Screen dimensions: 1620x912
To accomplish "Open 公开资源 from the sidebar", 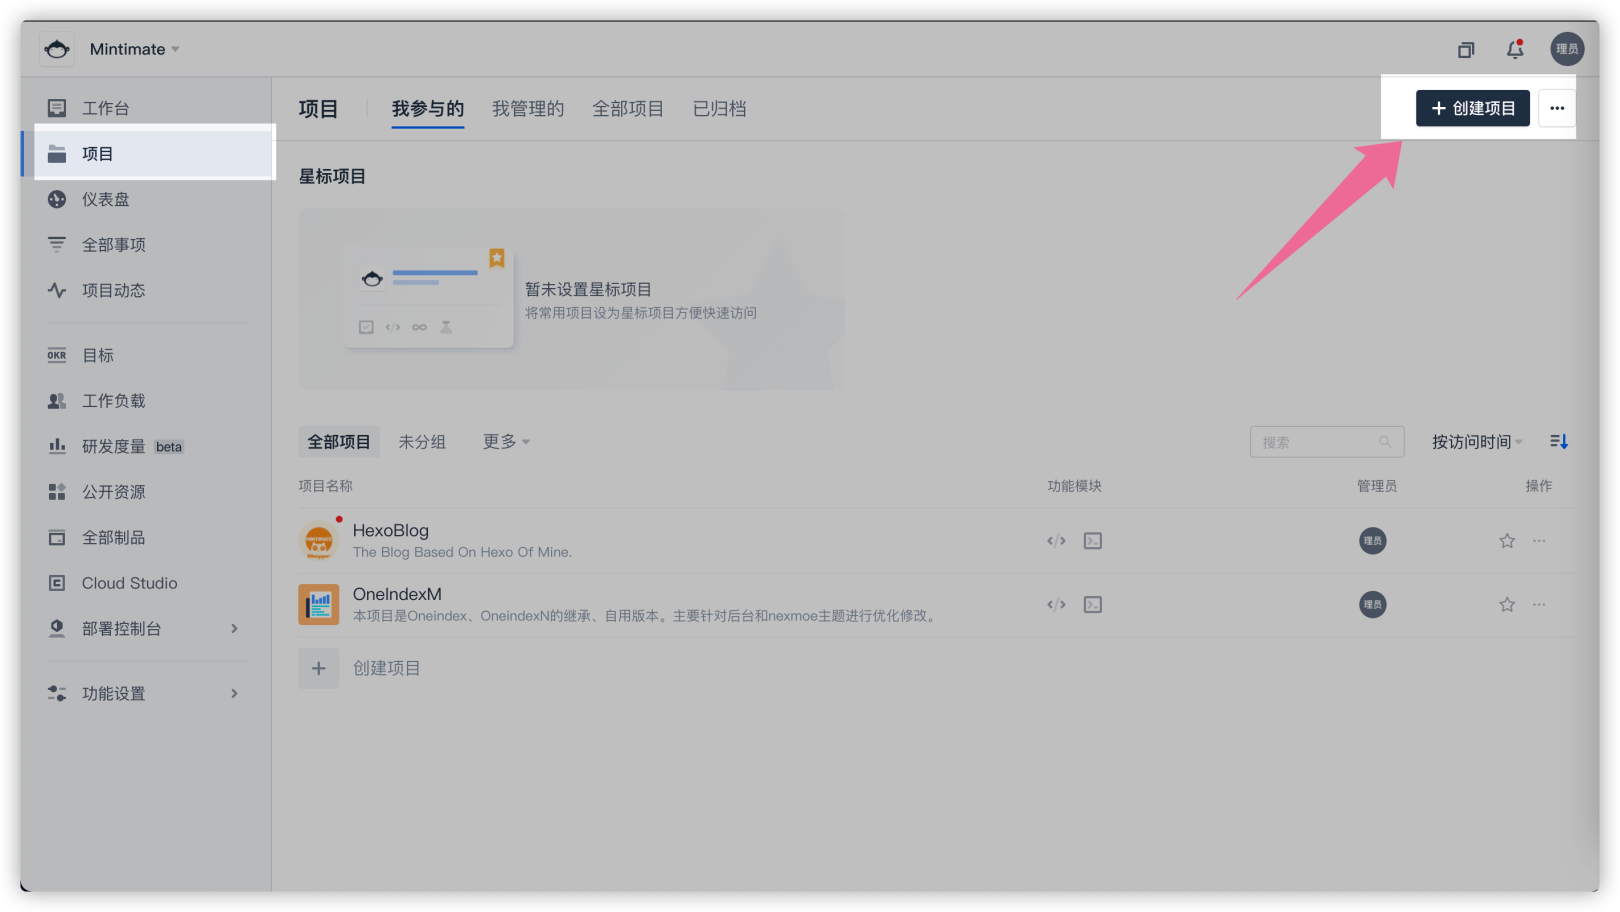I will click(x=113, y=491).
